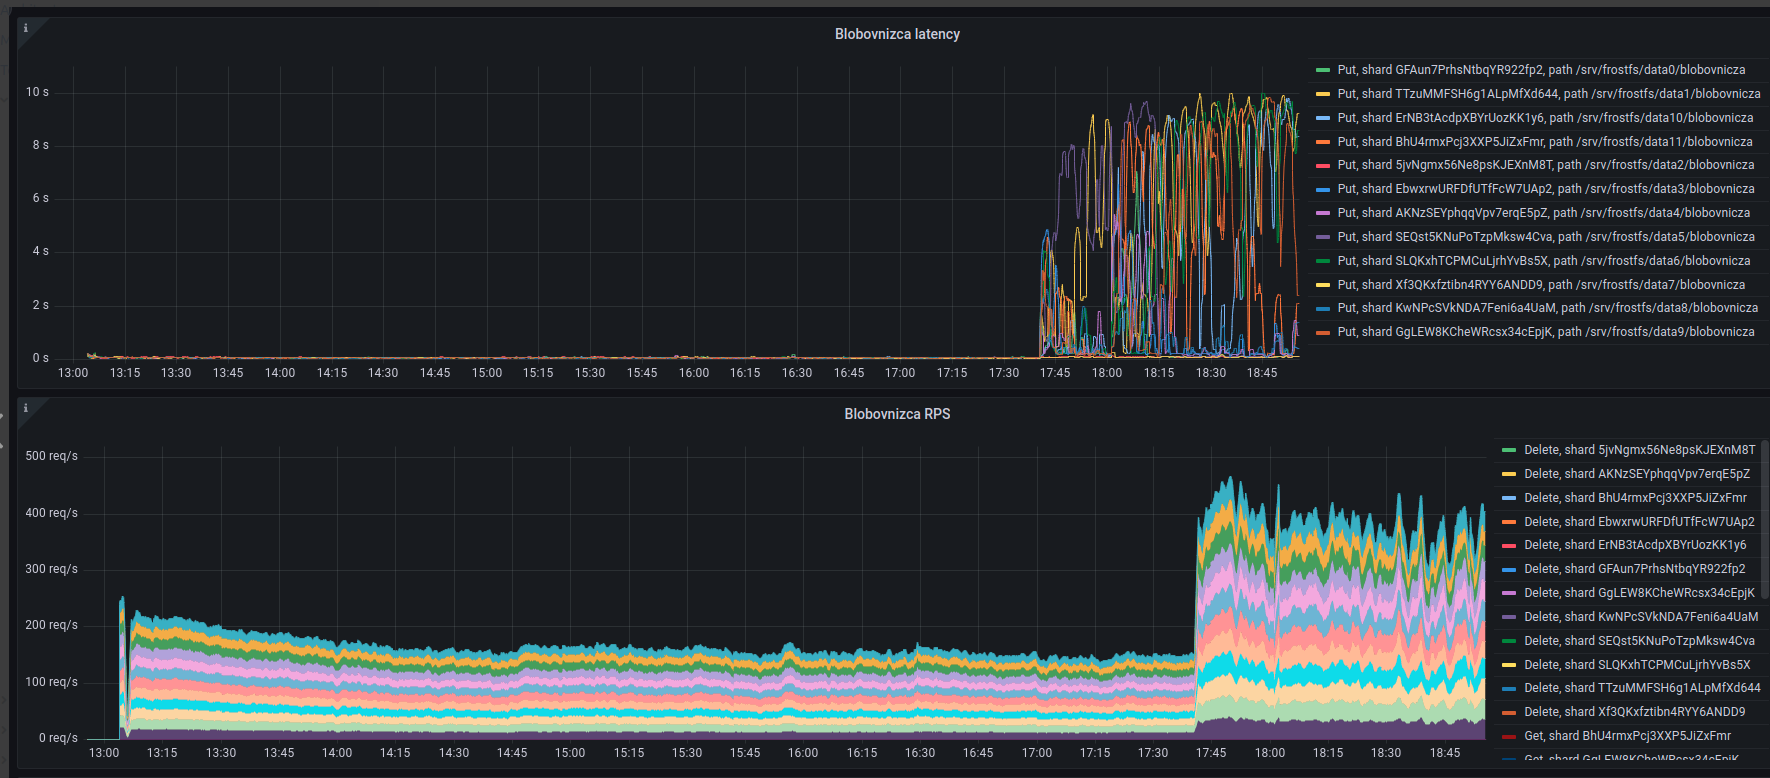Toggle Put series with path data2/blobovnicza
The height and width of the screenshot is (778, 1770).
click(x=1546, y=165)
